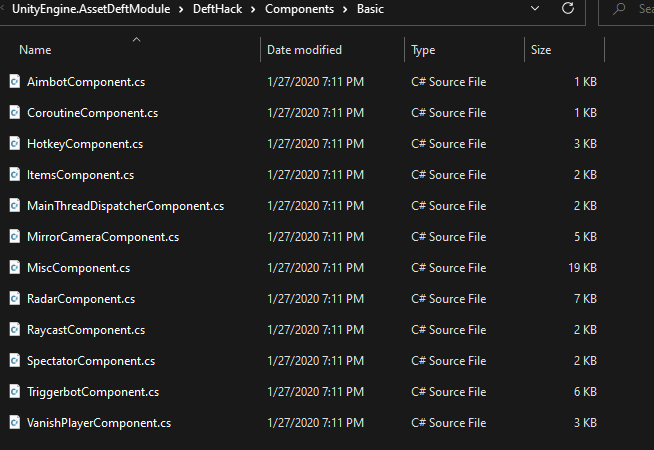654x450 pixels.
Task: Click the type cell of RaycastComponent.cs
Action: [x=448, y=330]
